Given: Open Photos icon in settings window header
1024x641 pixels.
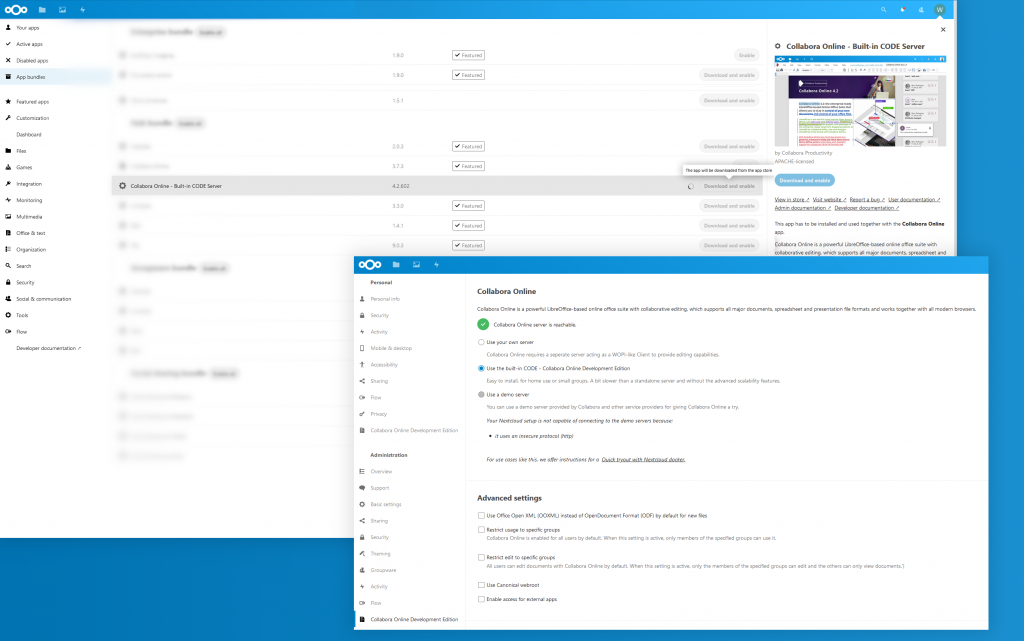Looking at the screenshot, I should pos(416,264).
